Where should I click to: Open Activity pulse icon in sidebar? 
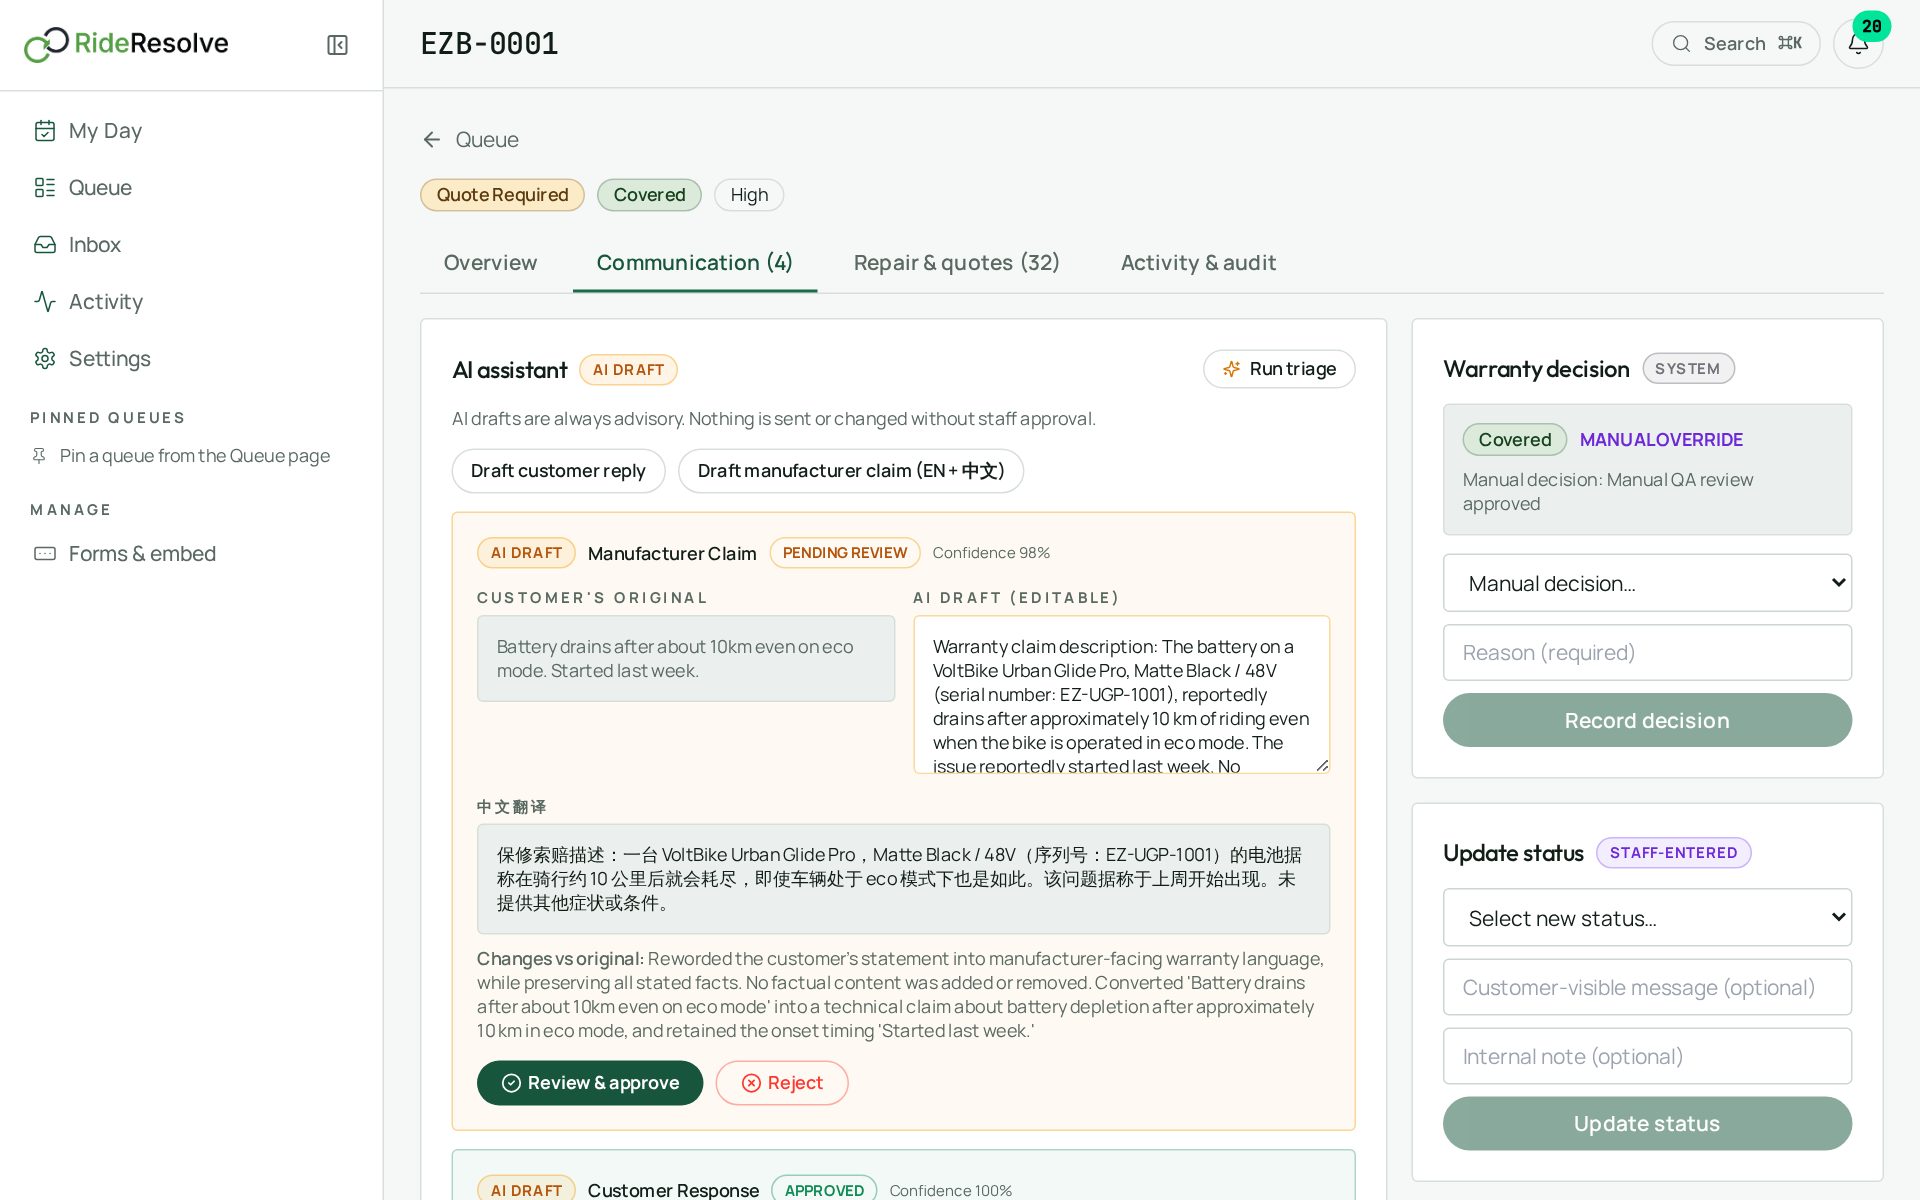(45, 302)
